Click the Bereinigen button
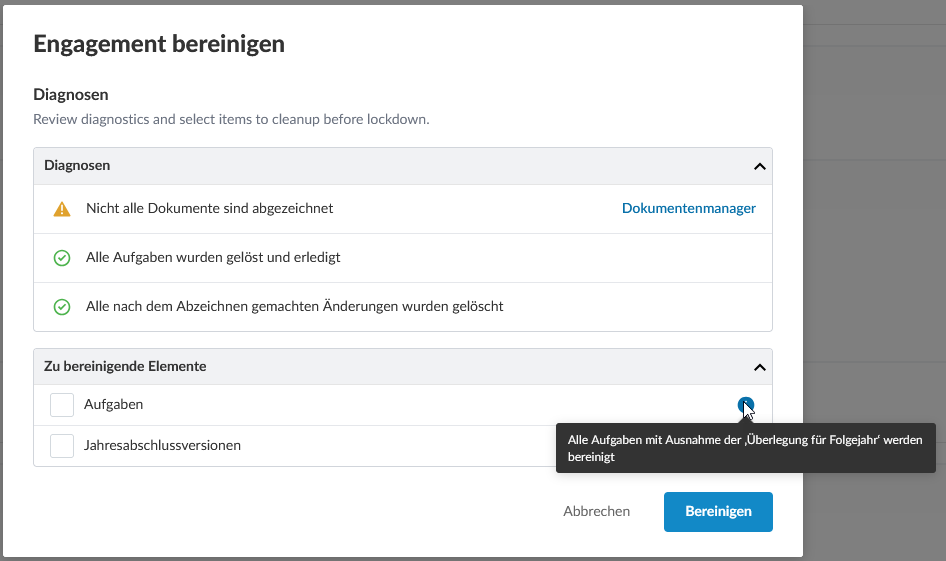Screen dimensions: 946x561 pos(718,512)
